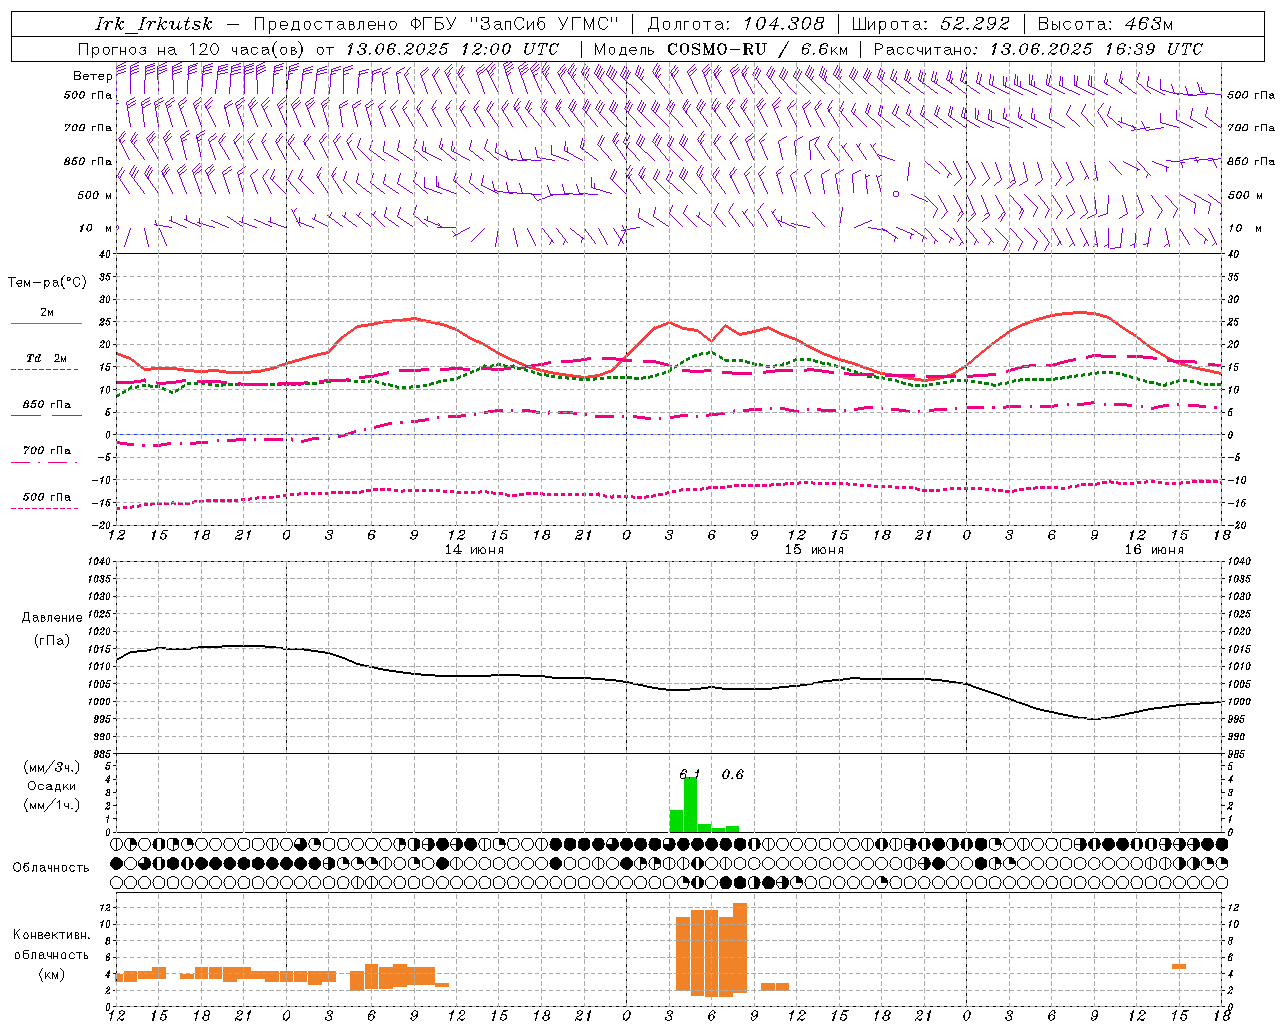Viewport: 1280px width, 1024px height.
Task: Click the 15 июня date label
Action: coord(814,550)
